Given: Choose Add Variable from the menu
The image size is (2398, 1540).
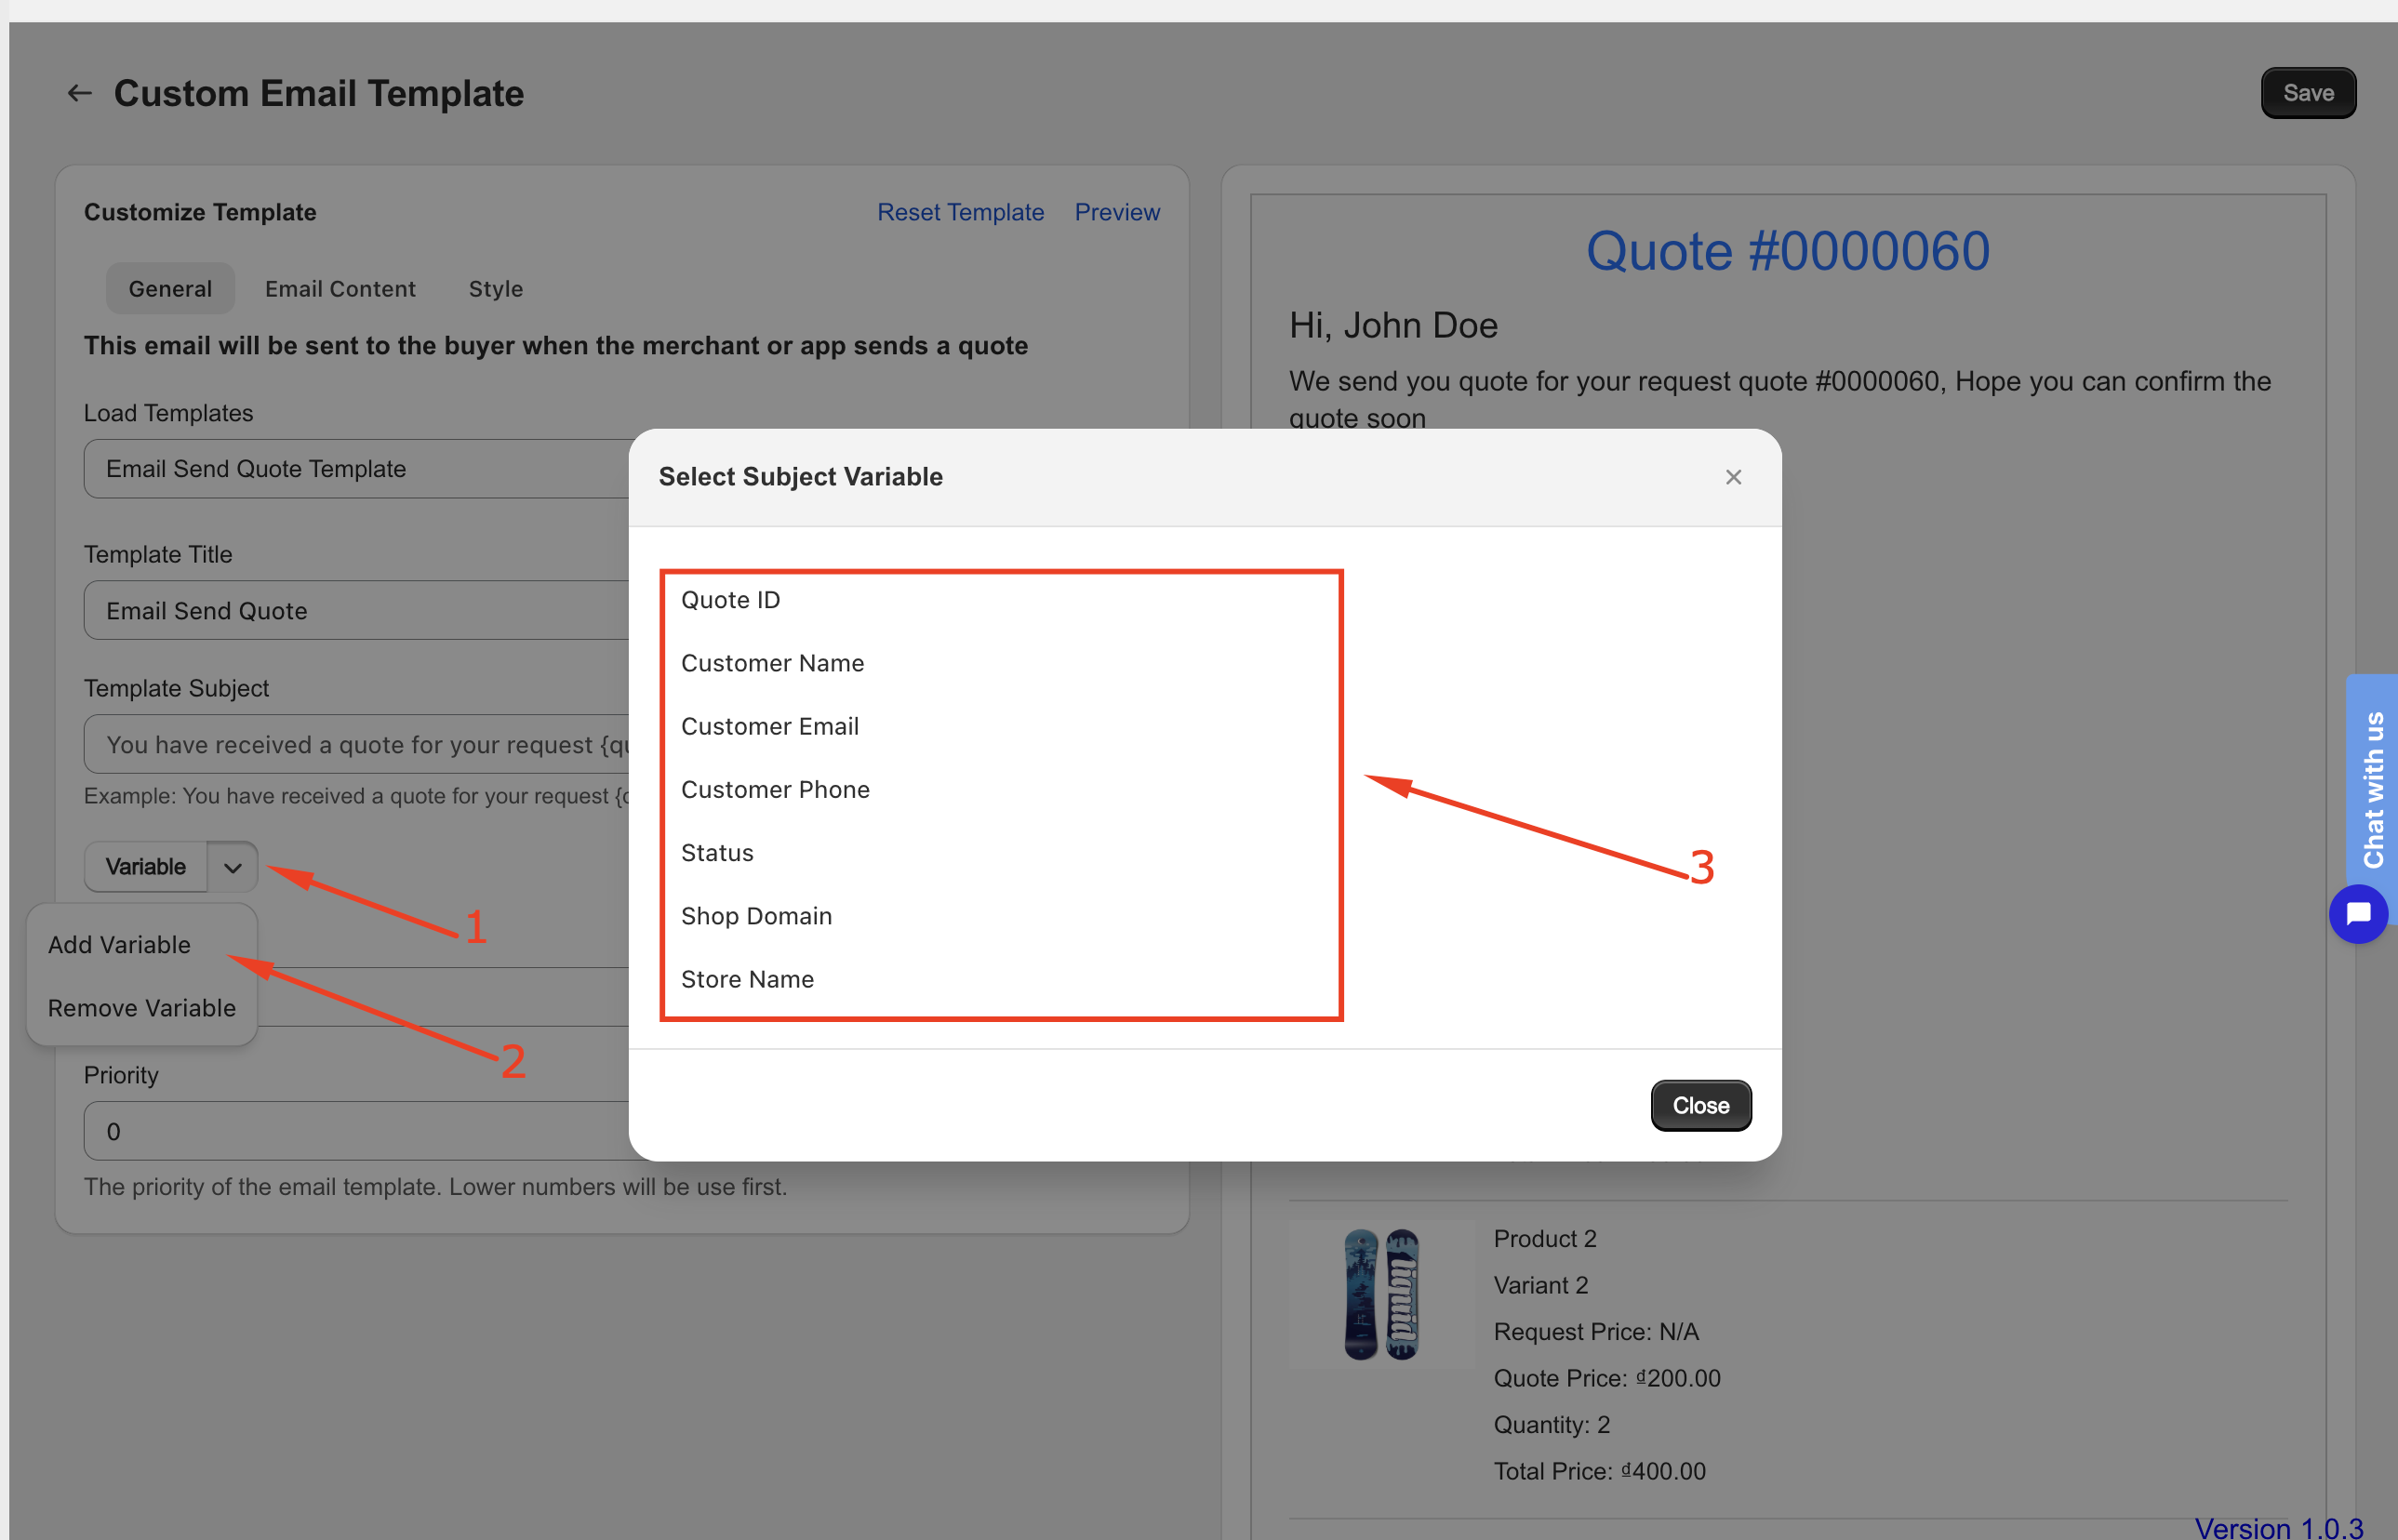Looking at the screenshot, I should (x=119, y=945).
